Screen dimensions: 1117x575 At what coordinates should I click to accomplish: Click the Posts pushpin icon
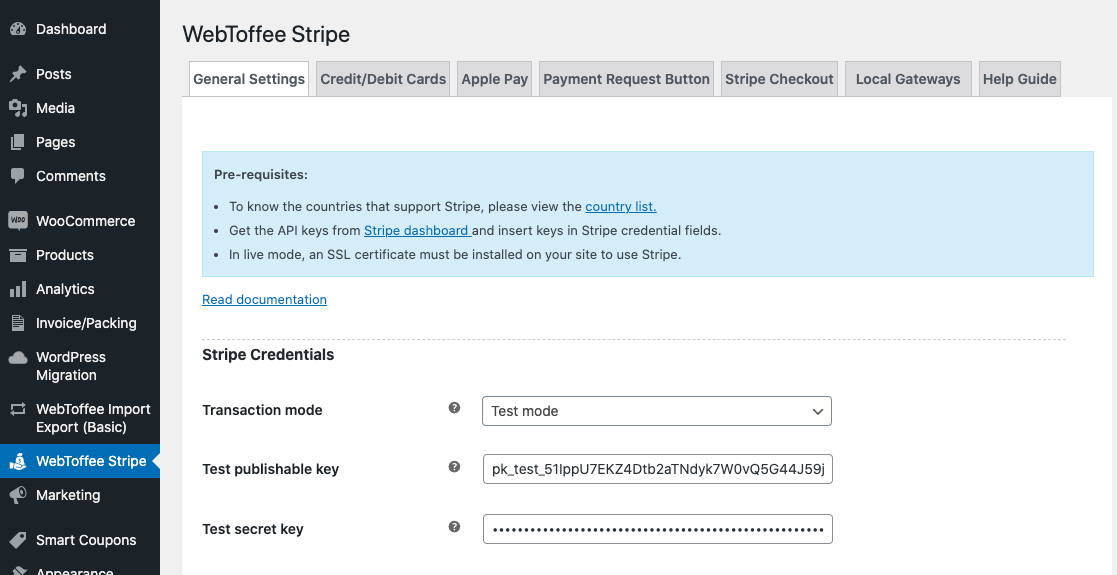pos(18,74)
